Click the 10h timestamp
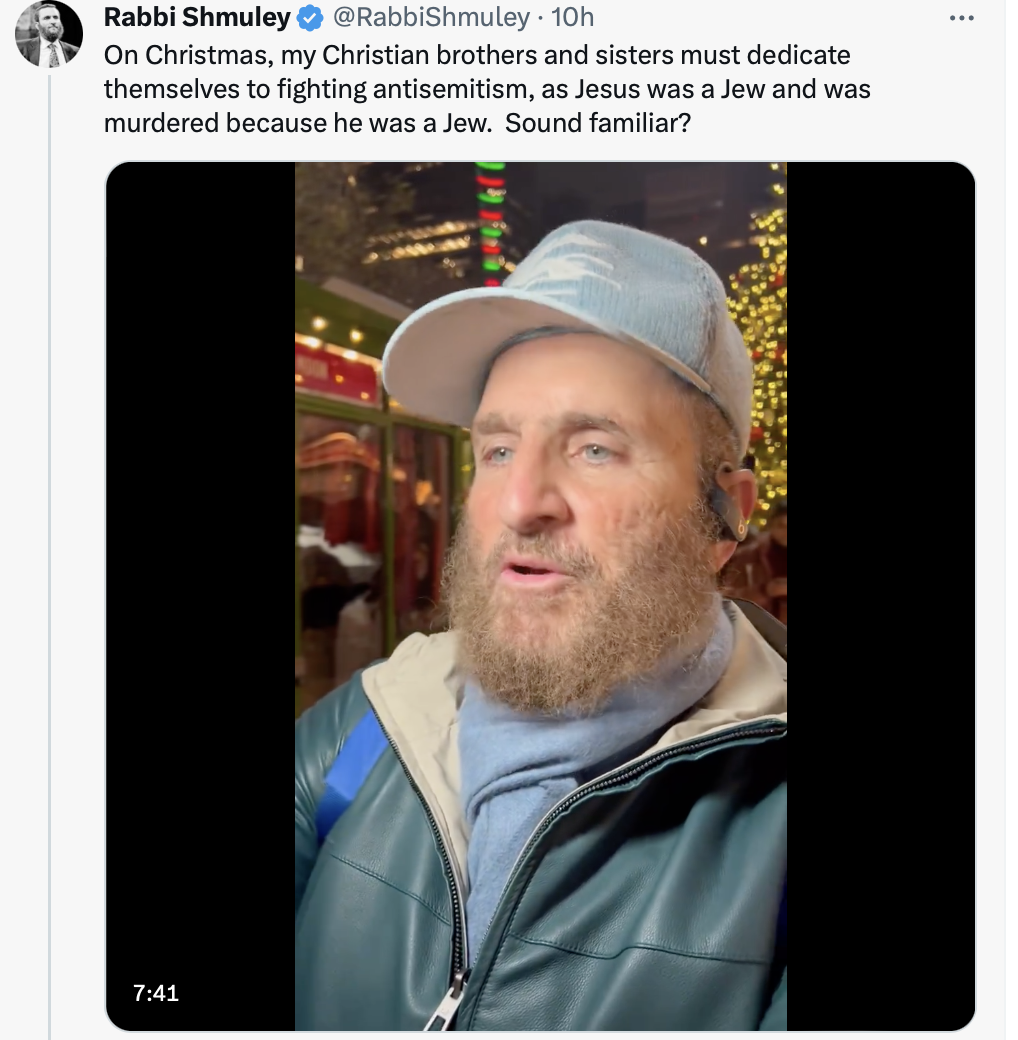 (573, 18)
